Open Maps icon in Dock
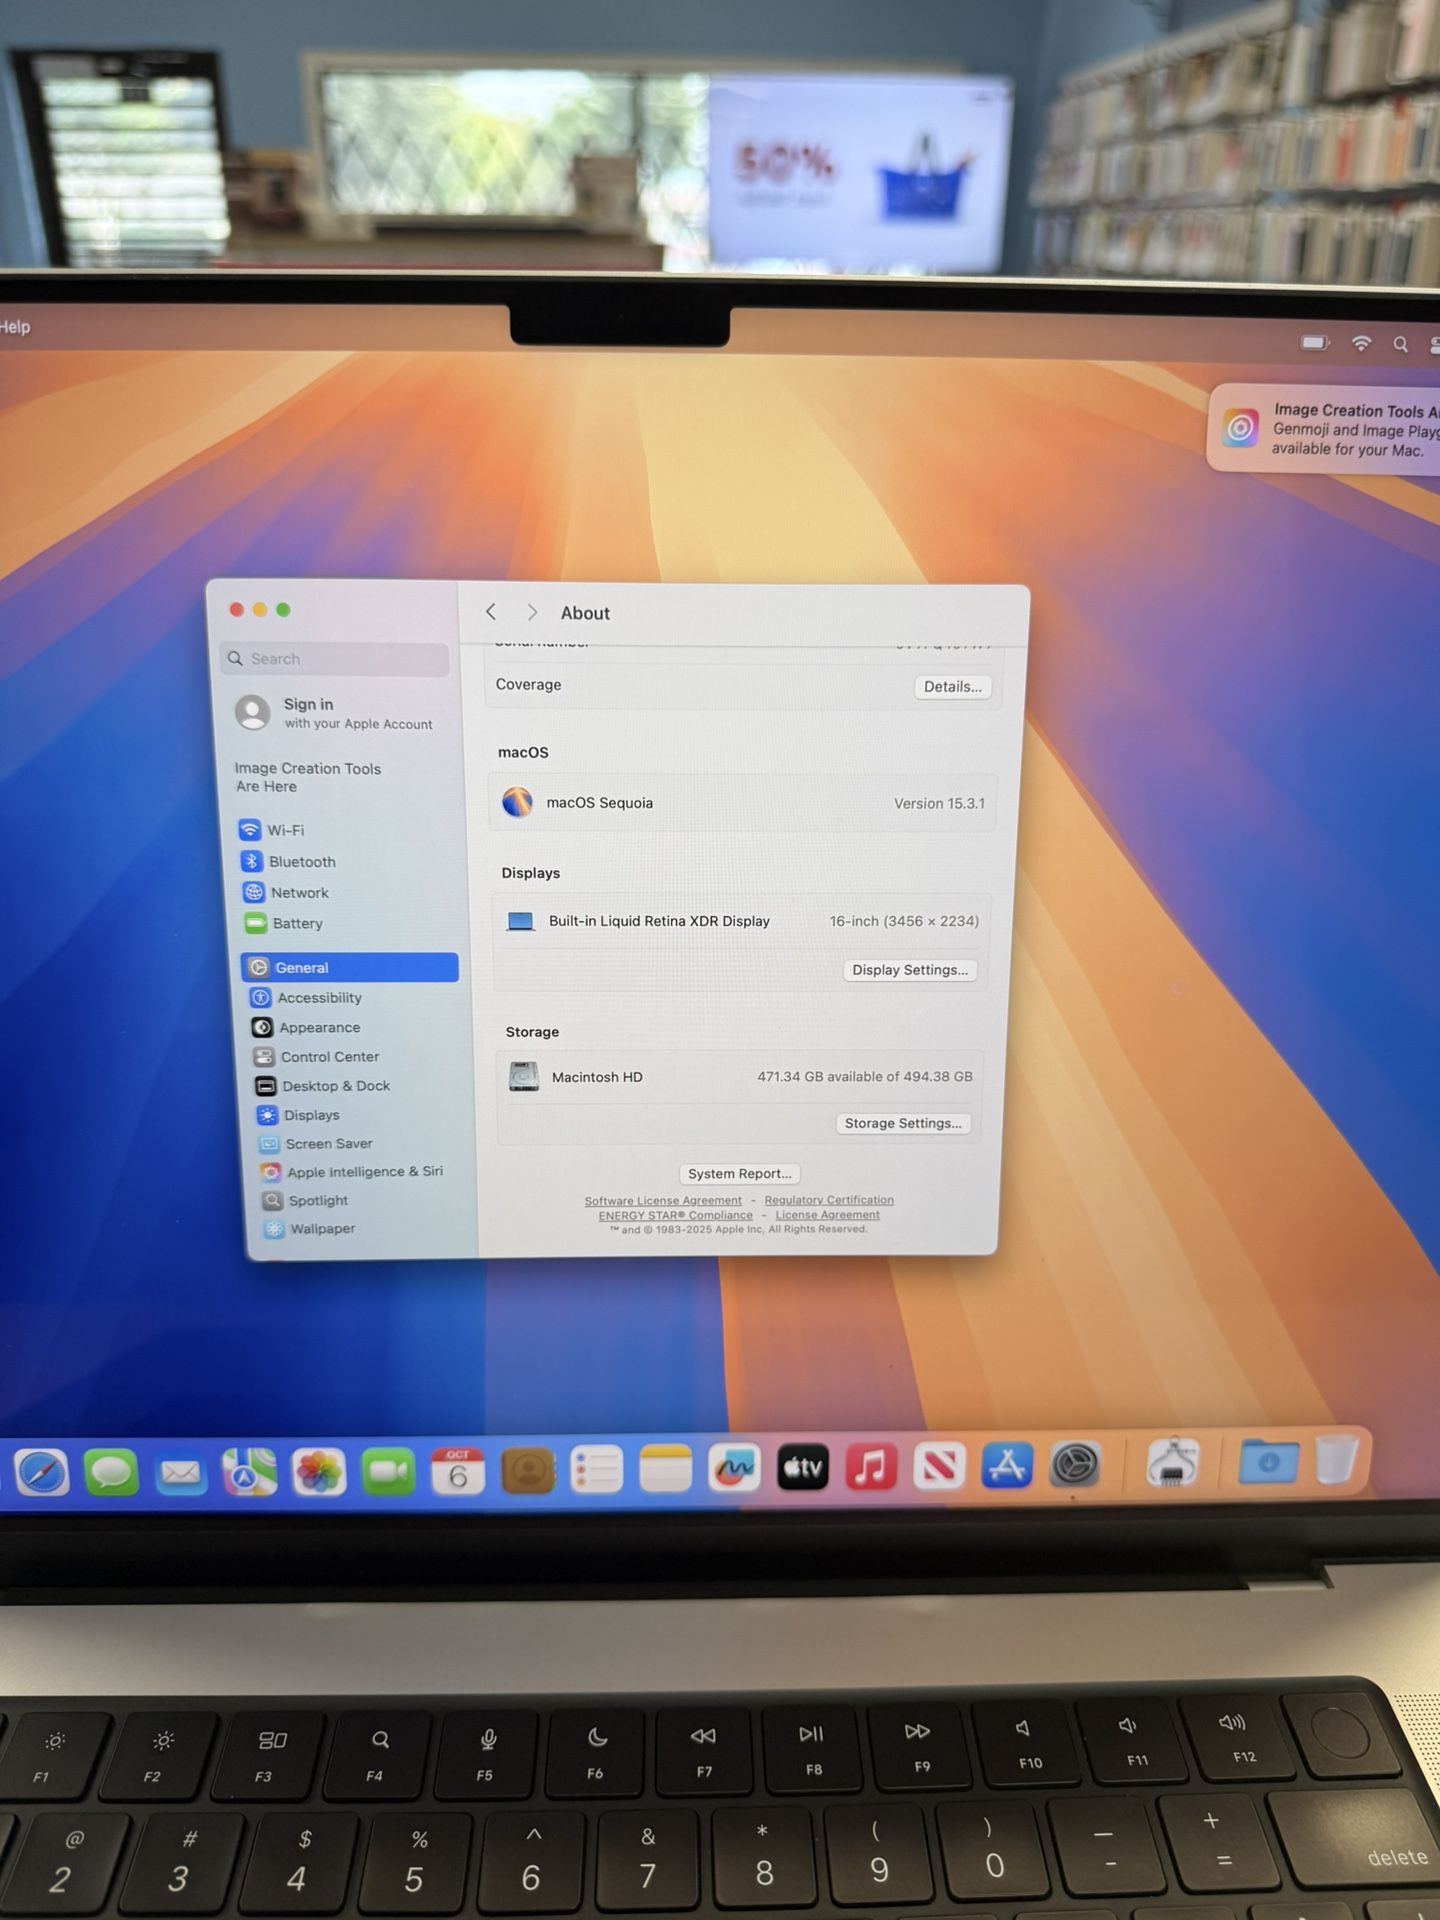 click(x=249, y=1472)
